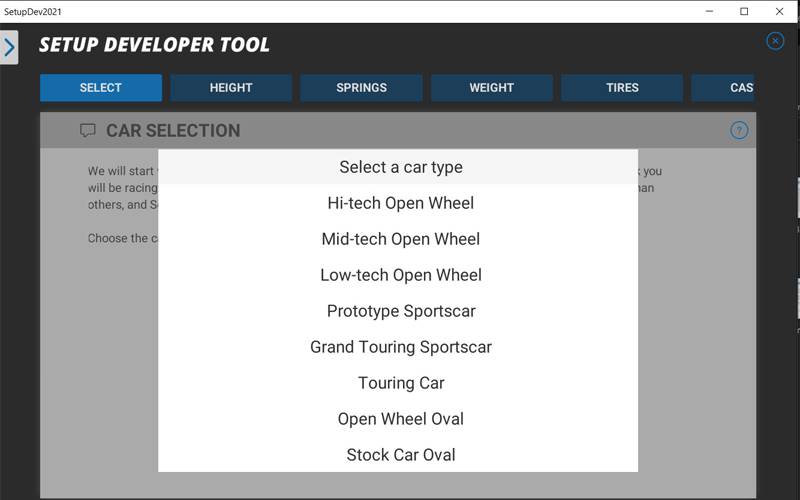
Task: Open the help question mark icon
Action: (x=739, y=130)
